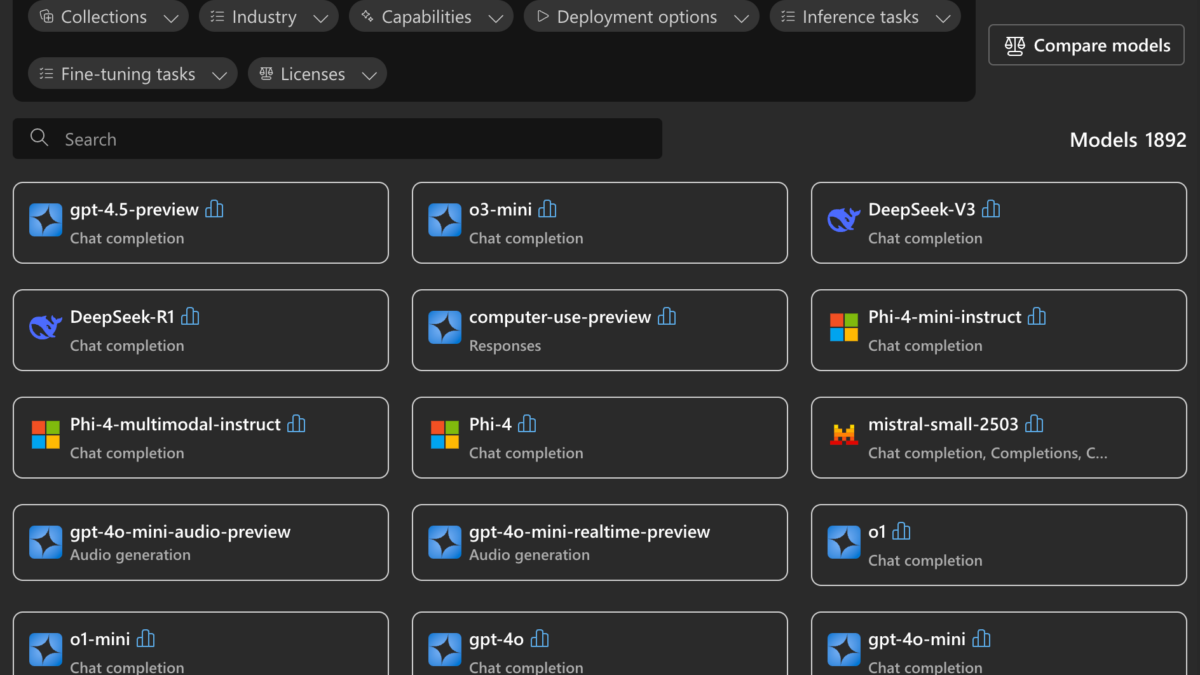The image size is (1200, 675).
Task: Open the gpt-4.5-preview model name link
Action: pos(134,209)
